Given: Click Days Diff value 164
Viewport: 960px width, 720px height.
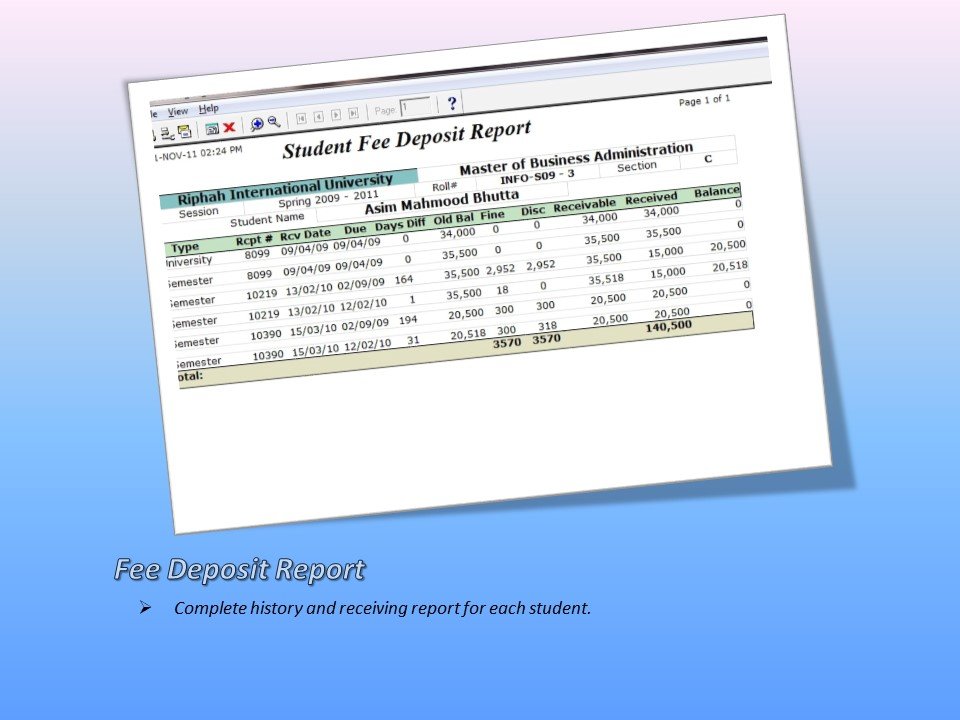Looking at the screenshot, I should [403, 280].
